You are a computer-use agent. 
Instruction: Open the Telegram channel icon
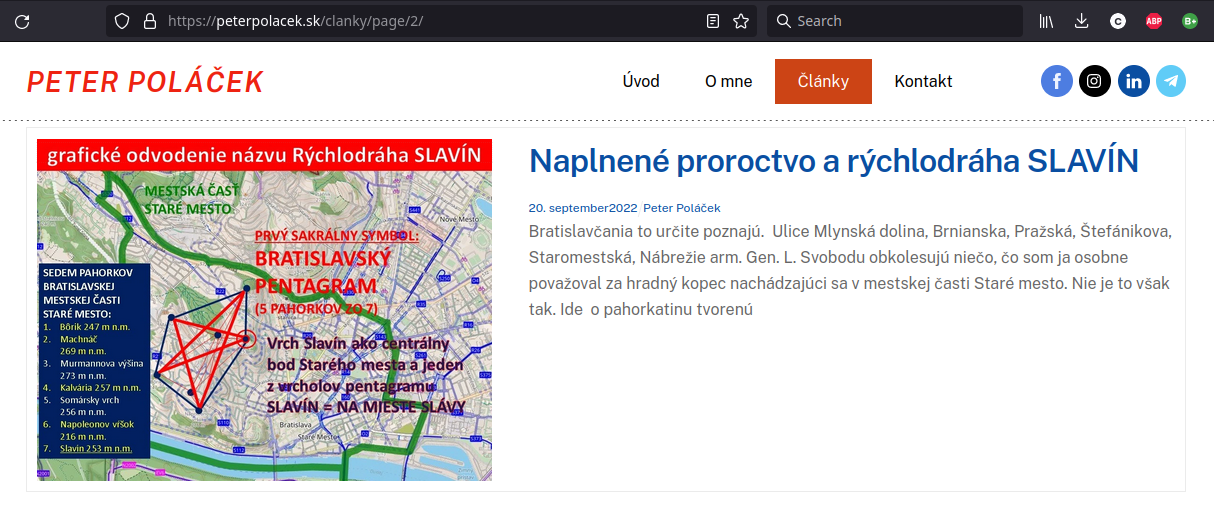[1171, 81]
